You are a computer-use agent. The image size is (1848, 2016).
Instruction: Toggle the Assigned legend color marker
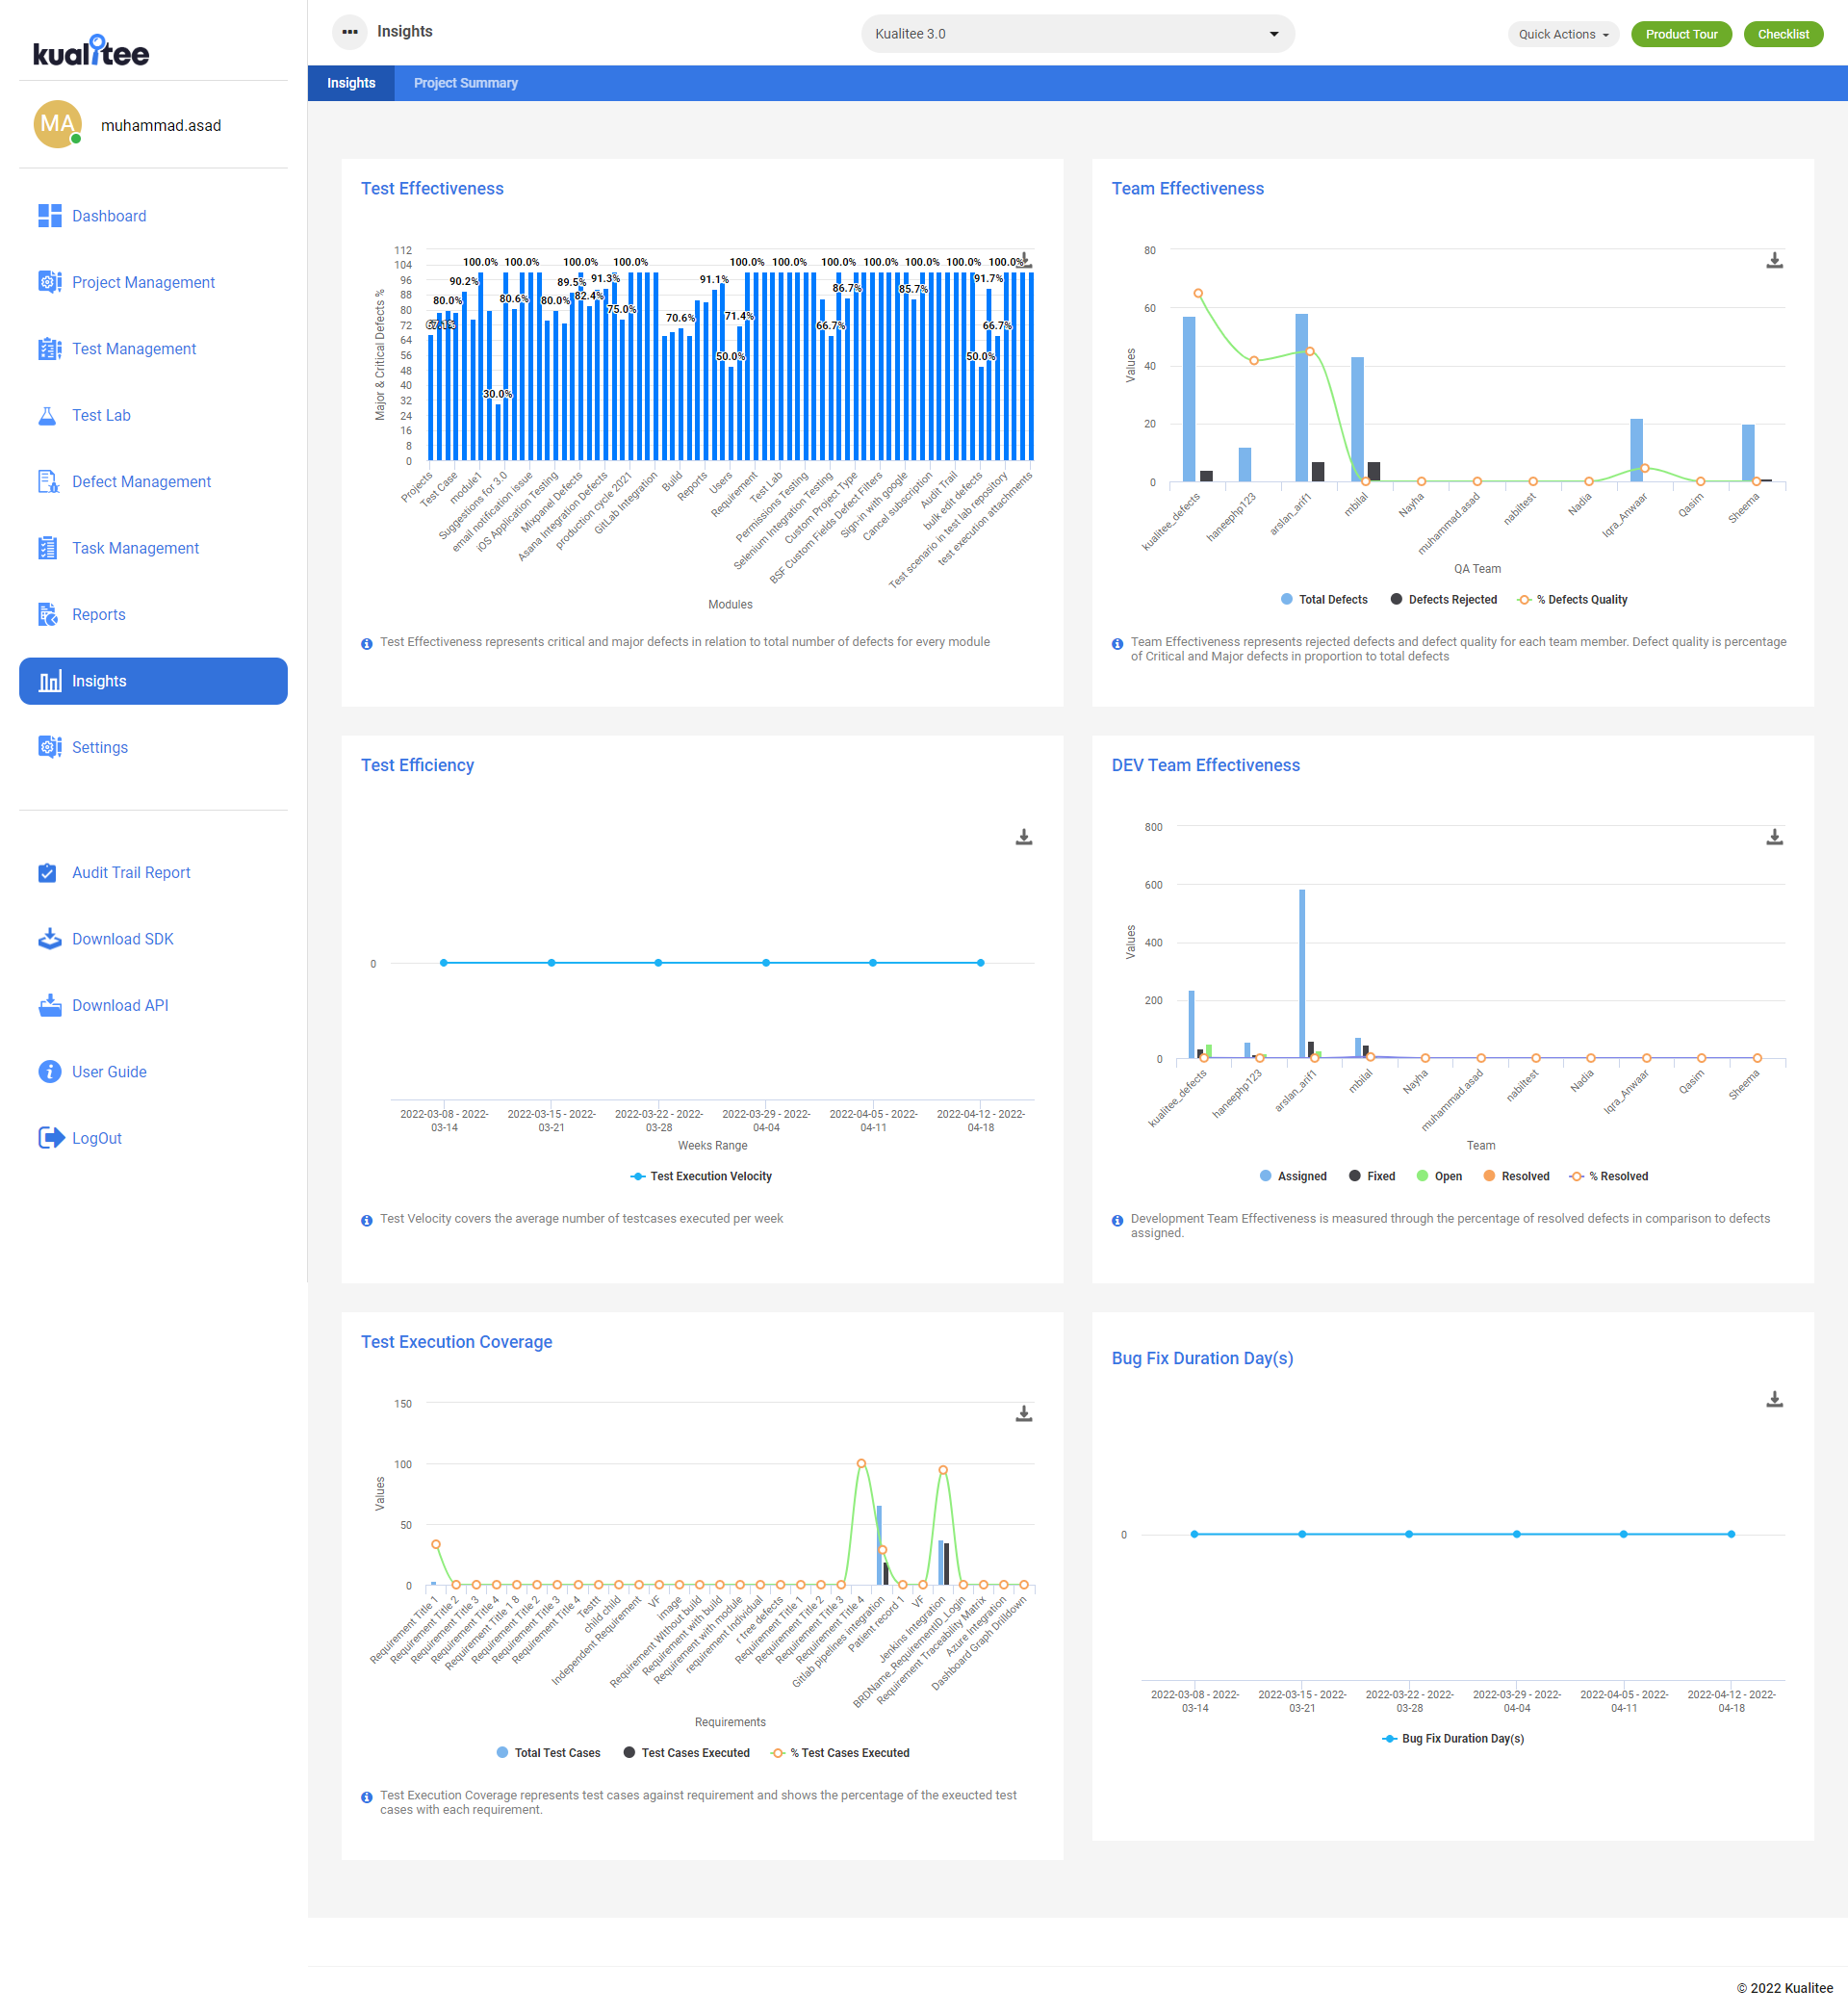pos(1265,1176)
